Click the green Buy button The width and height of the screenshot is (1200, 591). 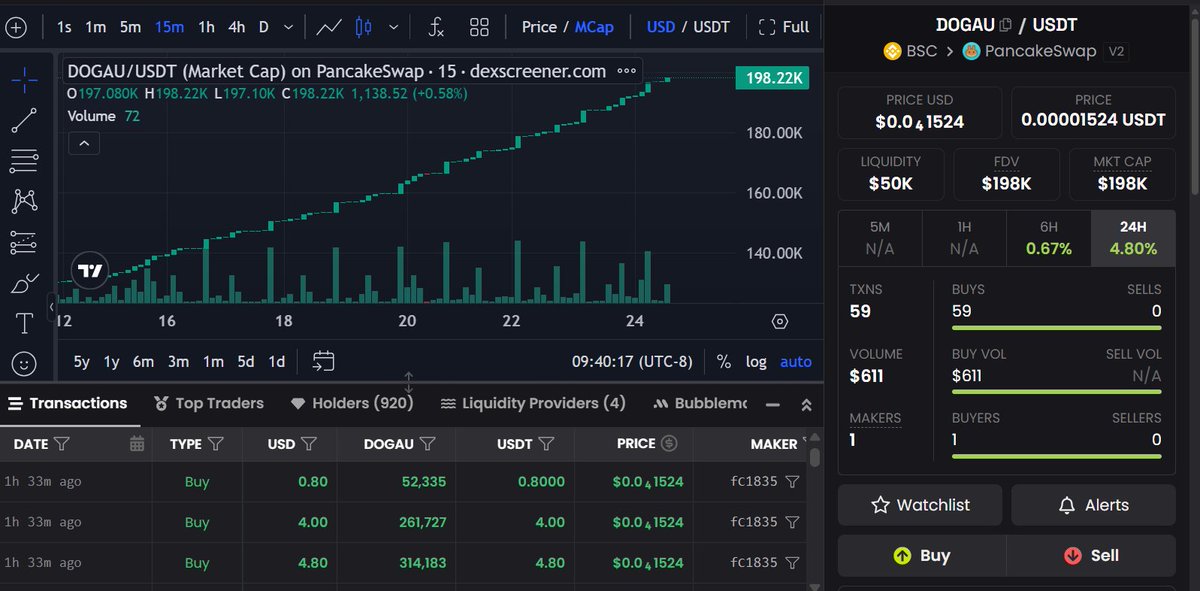click(x=922, y=555)
